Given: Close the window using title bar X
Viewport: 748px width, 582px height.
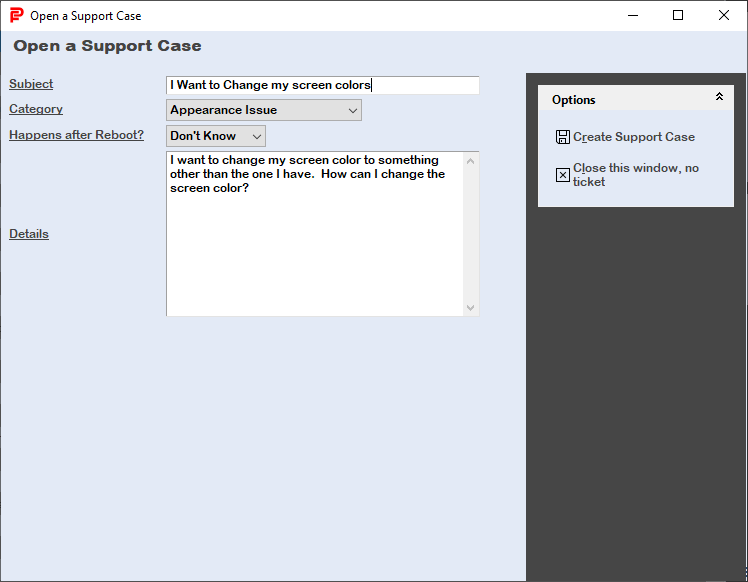Looking at the screenshot, I should [x=723, y=15].
